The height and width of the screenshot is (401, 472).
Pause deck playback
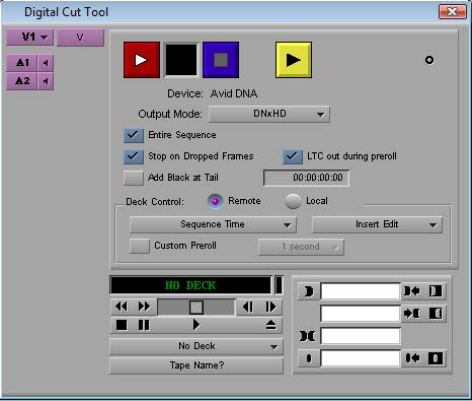pos(144,325)
